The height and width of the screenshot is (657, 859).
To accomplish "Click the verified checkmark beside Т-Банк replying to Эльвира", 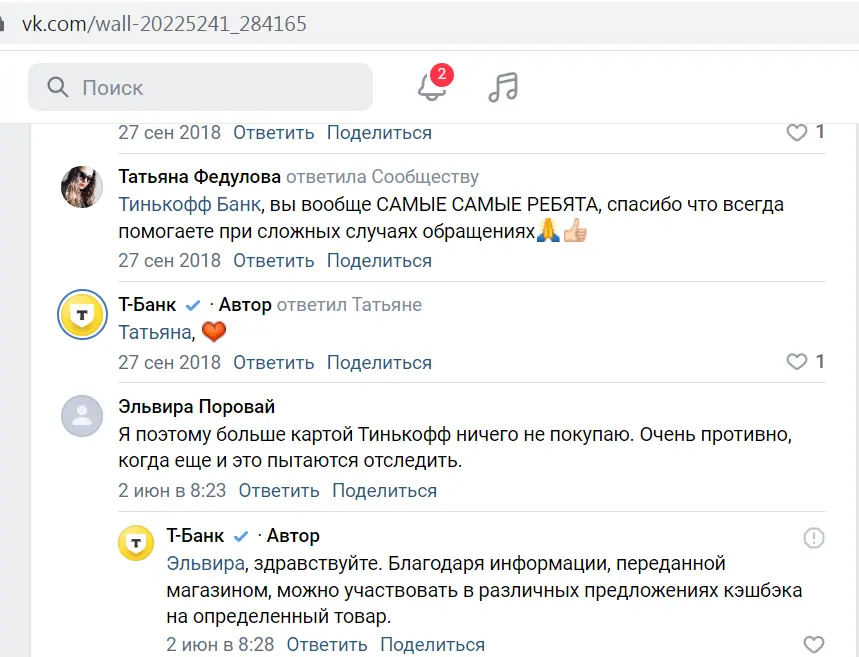I will coord(241,536).
